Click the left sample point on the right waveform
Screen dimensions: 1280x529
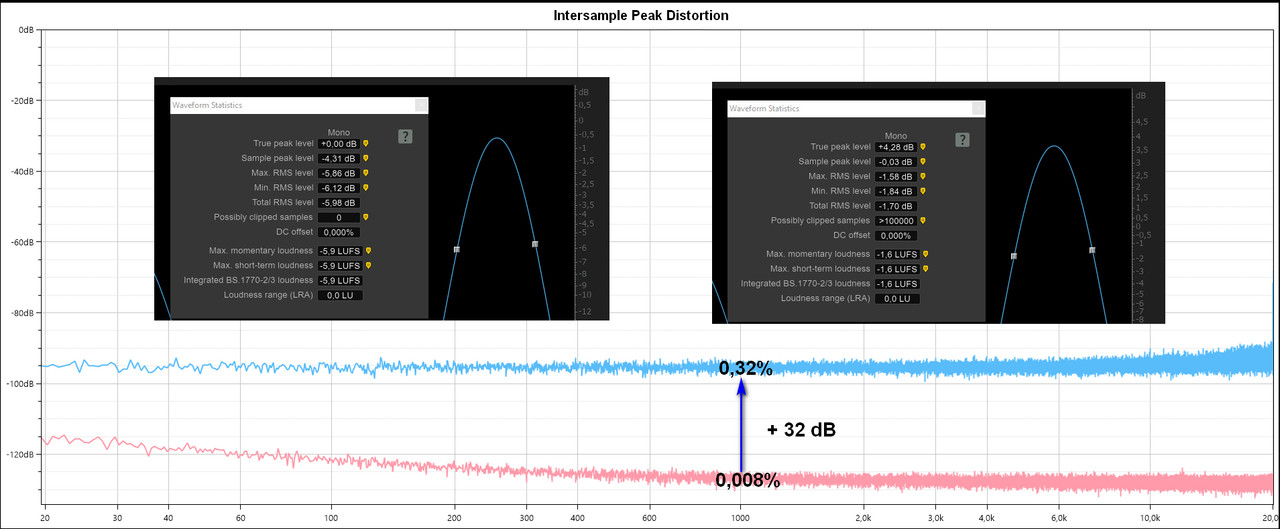point(1014,256)
